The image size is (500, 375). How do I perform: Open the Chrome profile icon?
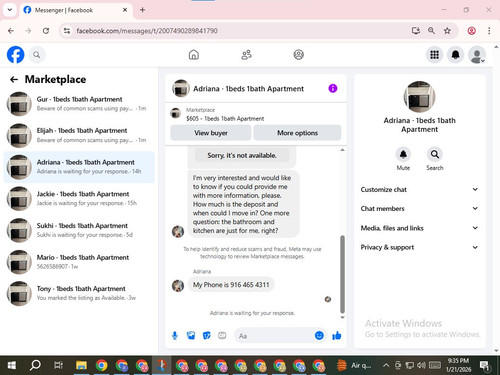point(471,31)
